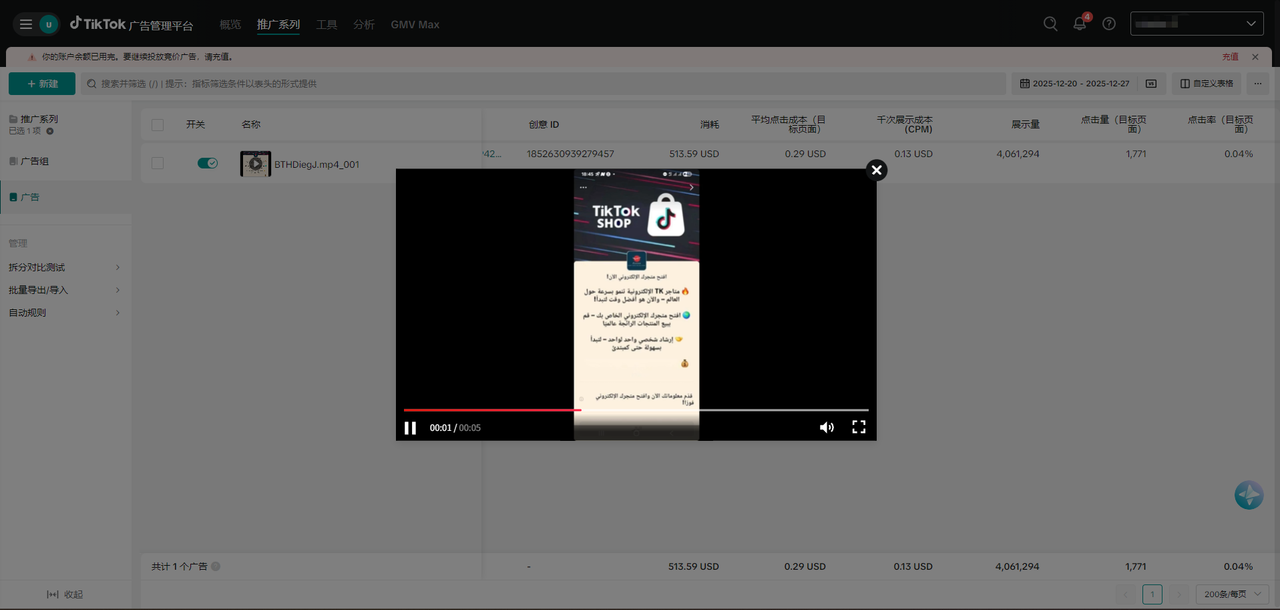The image size is (1280, 610).
Task: Sort by 点击量（目标页面）header
Action: tap(1113, 124)
